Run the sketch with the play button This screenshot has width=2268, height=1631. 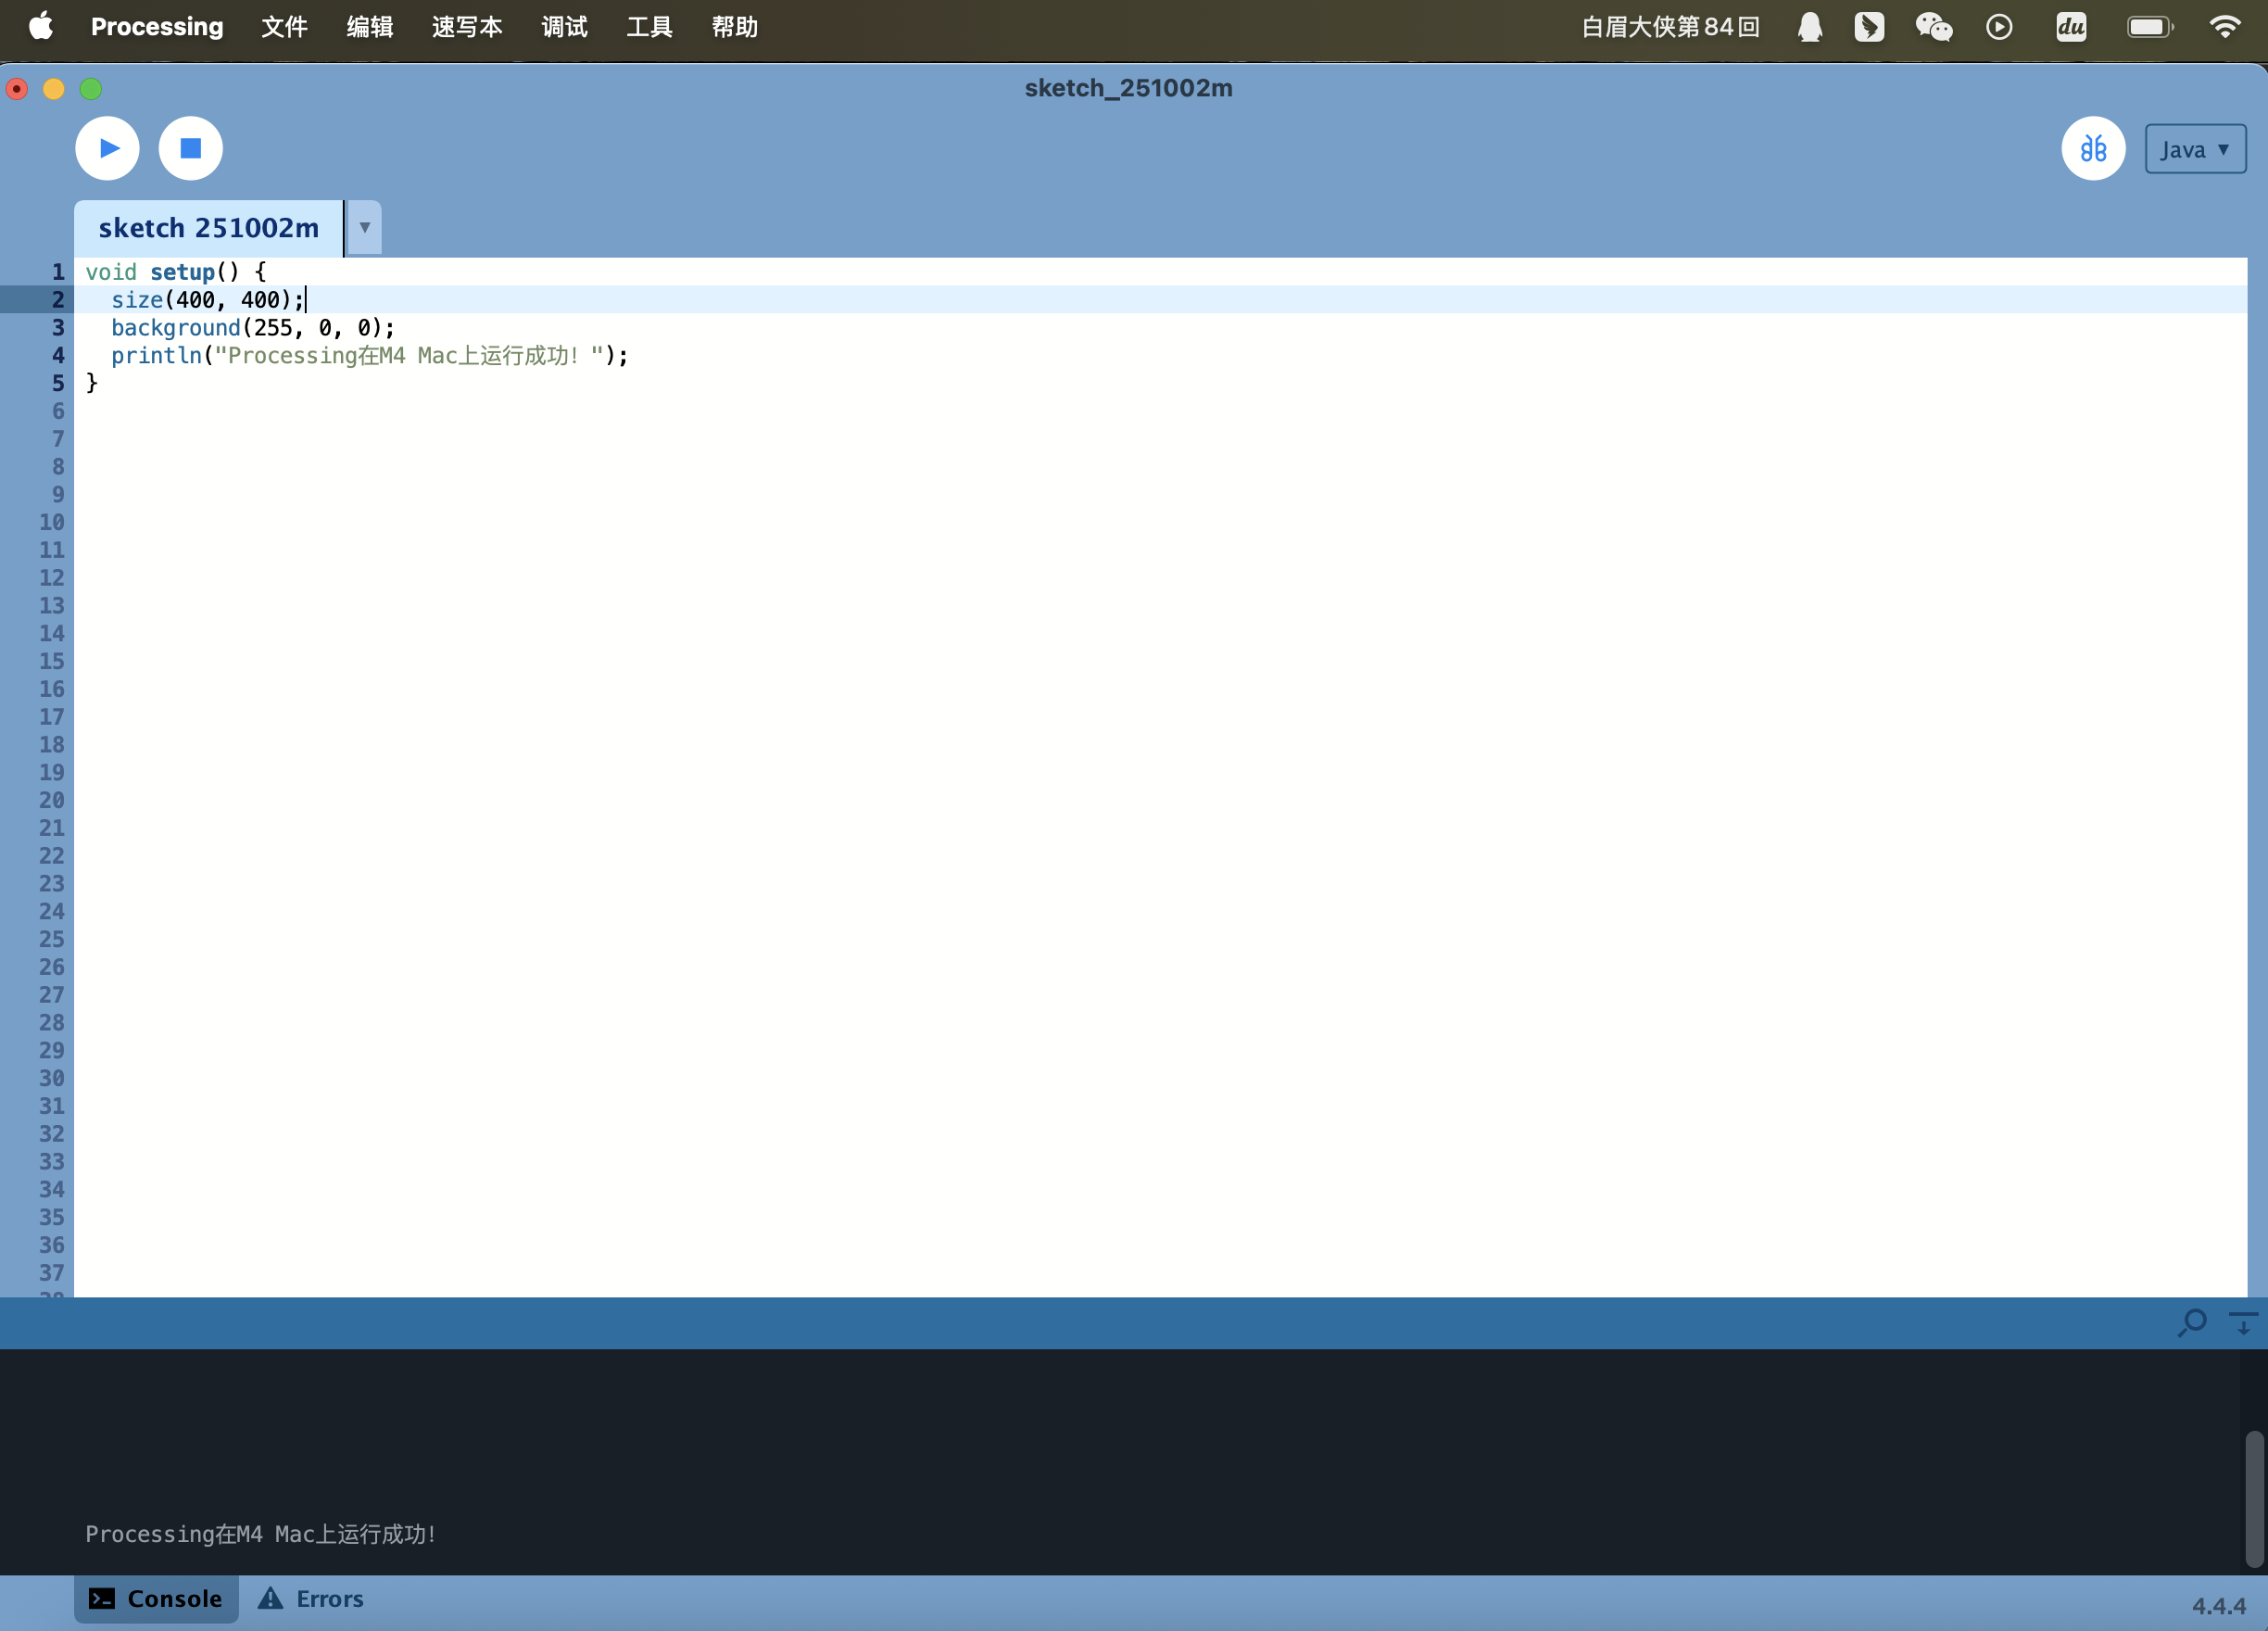click(x=107, y=148)
